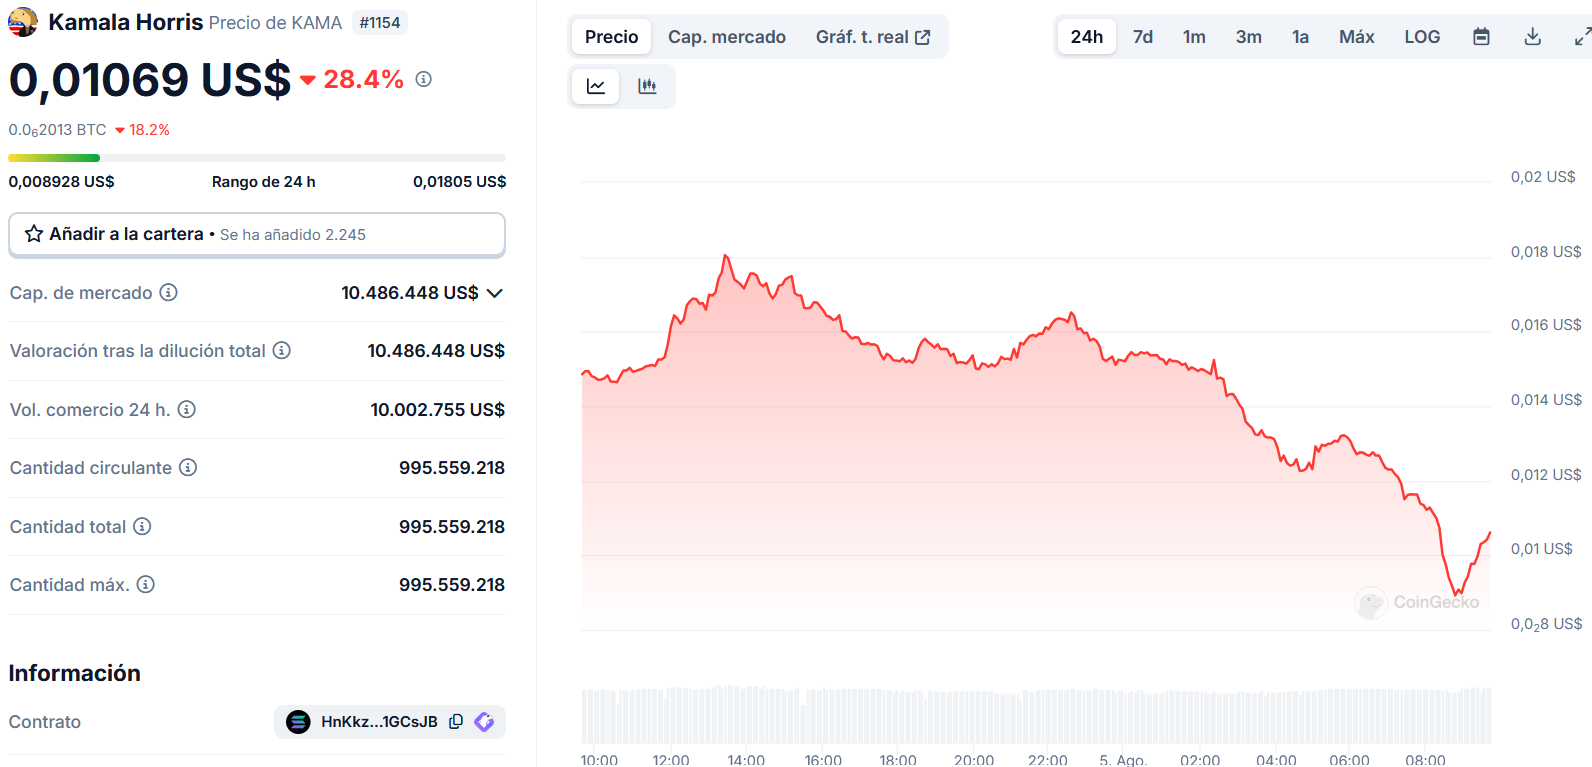Click Añadir a la cartera button

(257, 234)
